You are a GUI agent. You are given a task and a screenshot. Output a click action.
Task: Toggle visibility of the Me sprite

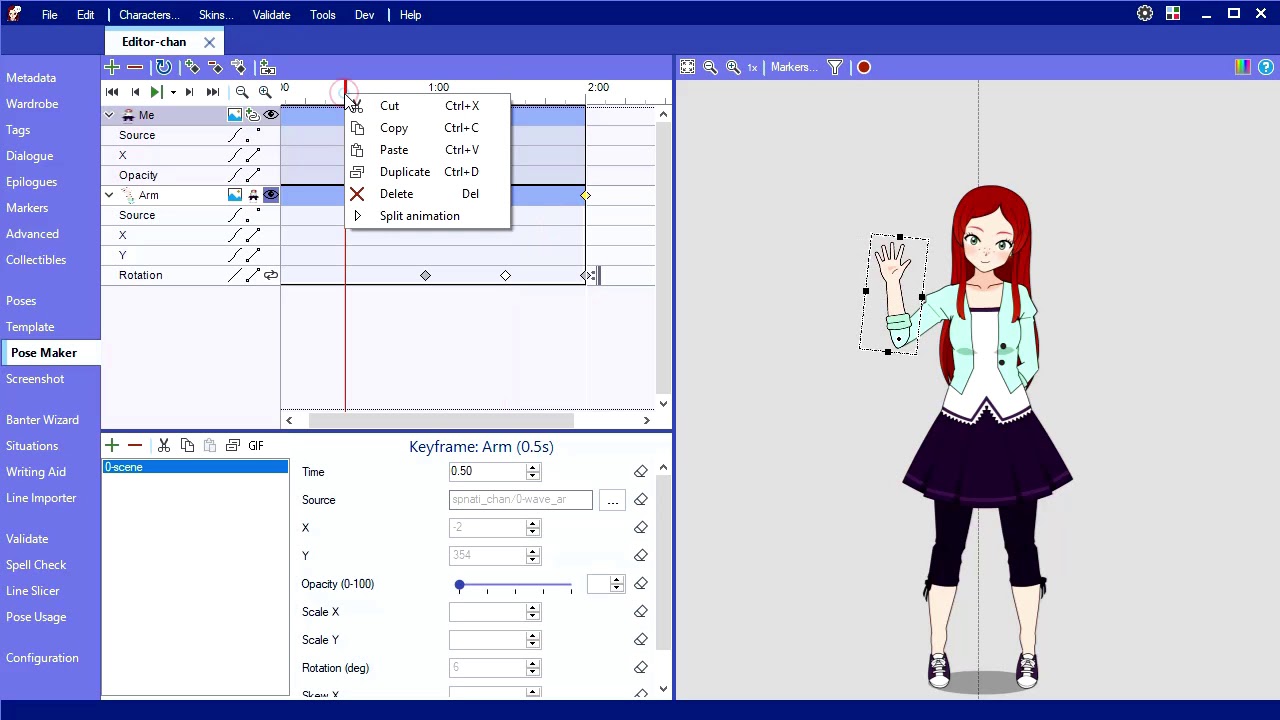pos(271,115)
